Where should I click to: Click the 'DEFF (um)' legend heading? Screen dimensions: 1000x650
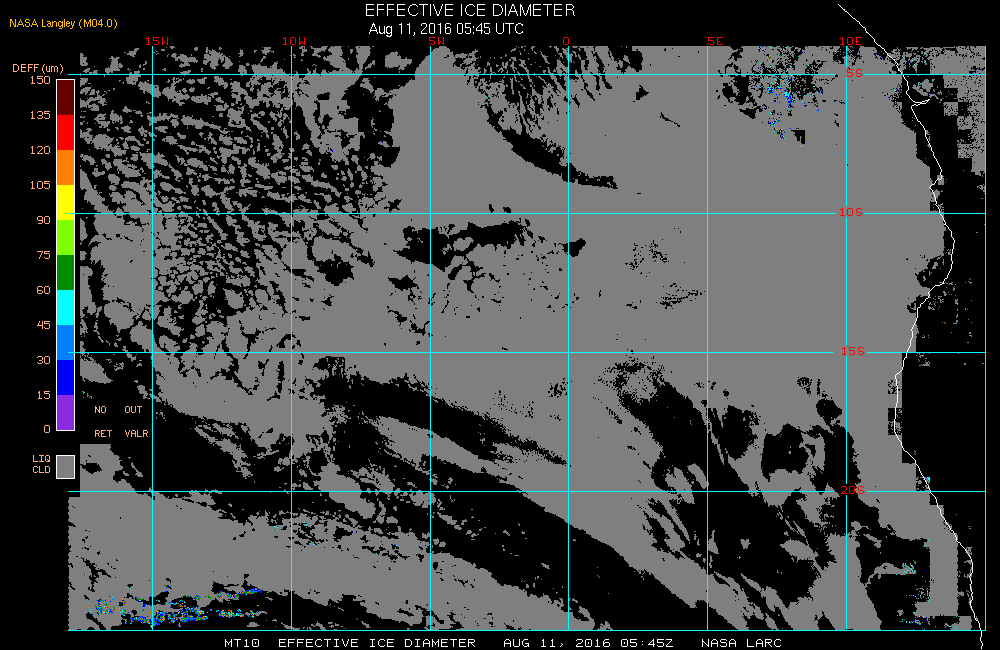pos(38,68)
